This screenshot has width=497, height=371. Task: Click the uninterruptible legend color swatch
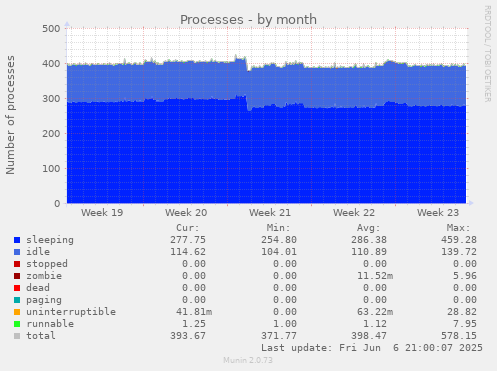17,312
